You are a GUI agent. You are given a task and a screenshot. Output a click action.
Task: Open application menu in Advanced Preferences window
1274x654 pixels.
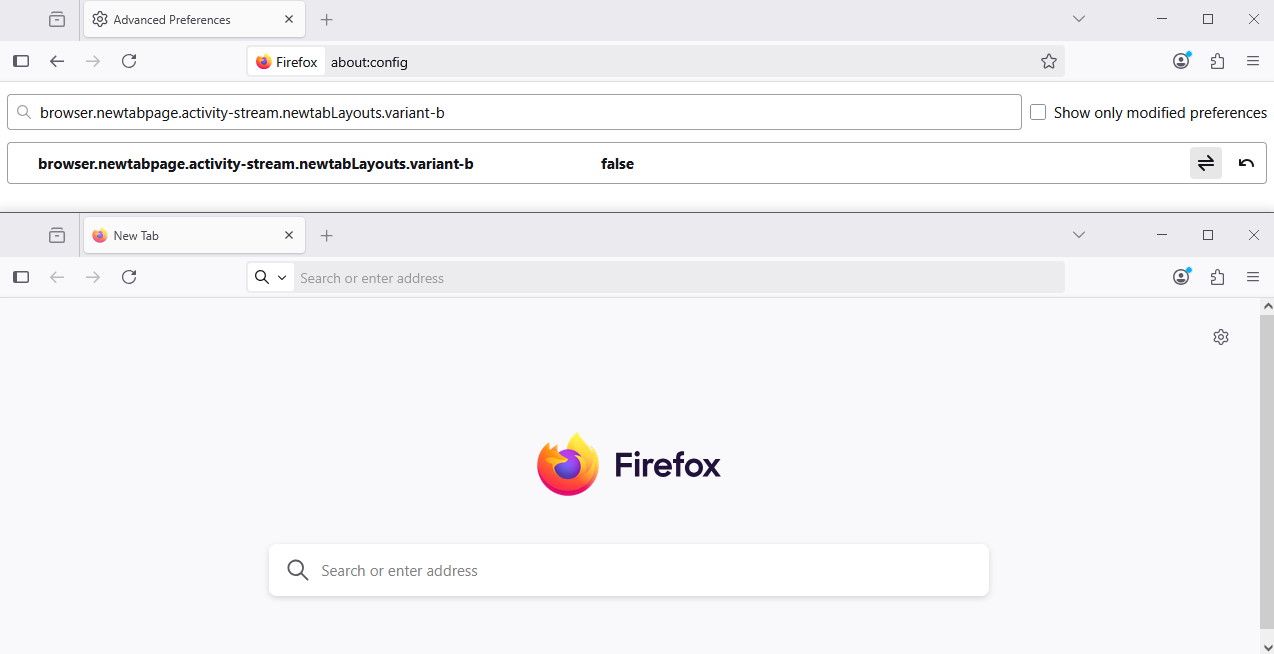click(1253, 61)
